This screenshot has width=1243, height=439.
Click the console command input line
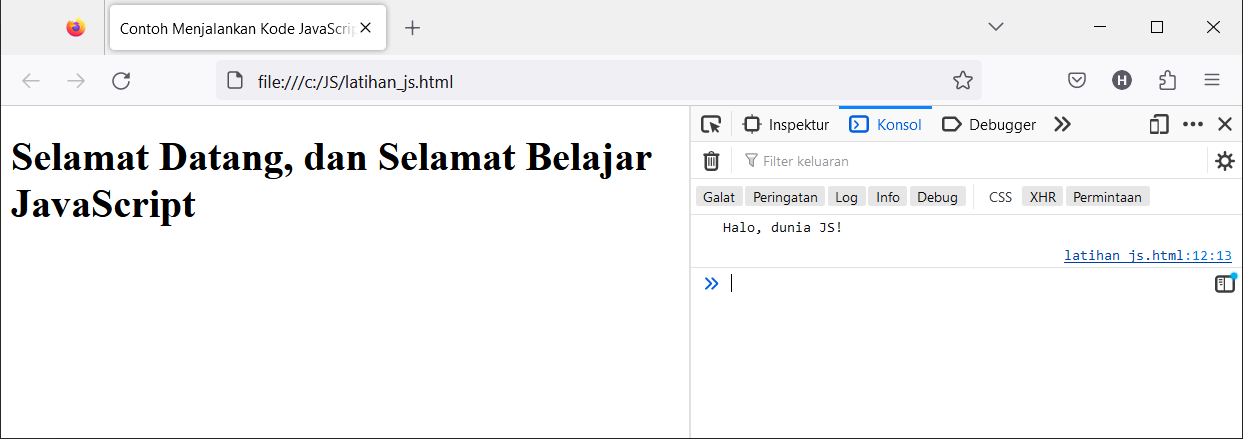pyautogui.click(x=966, y=283)
